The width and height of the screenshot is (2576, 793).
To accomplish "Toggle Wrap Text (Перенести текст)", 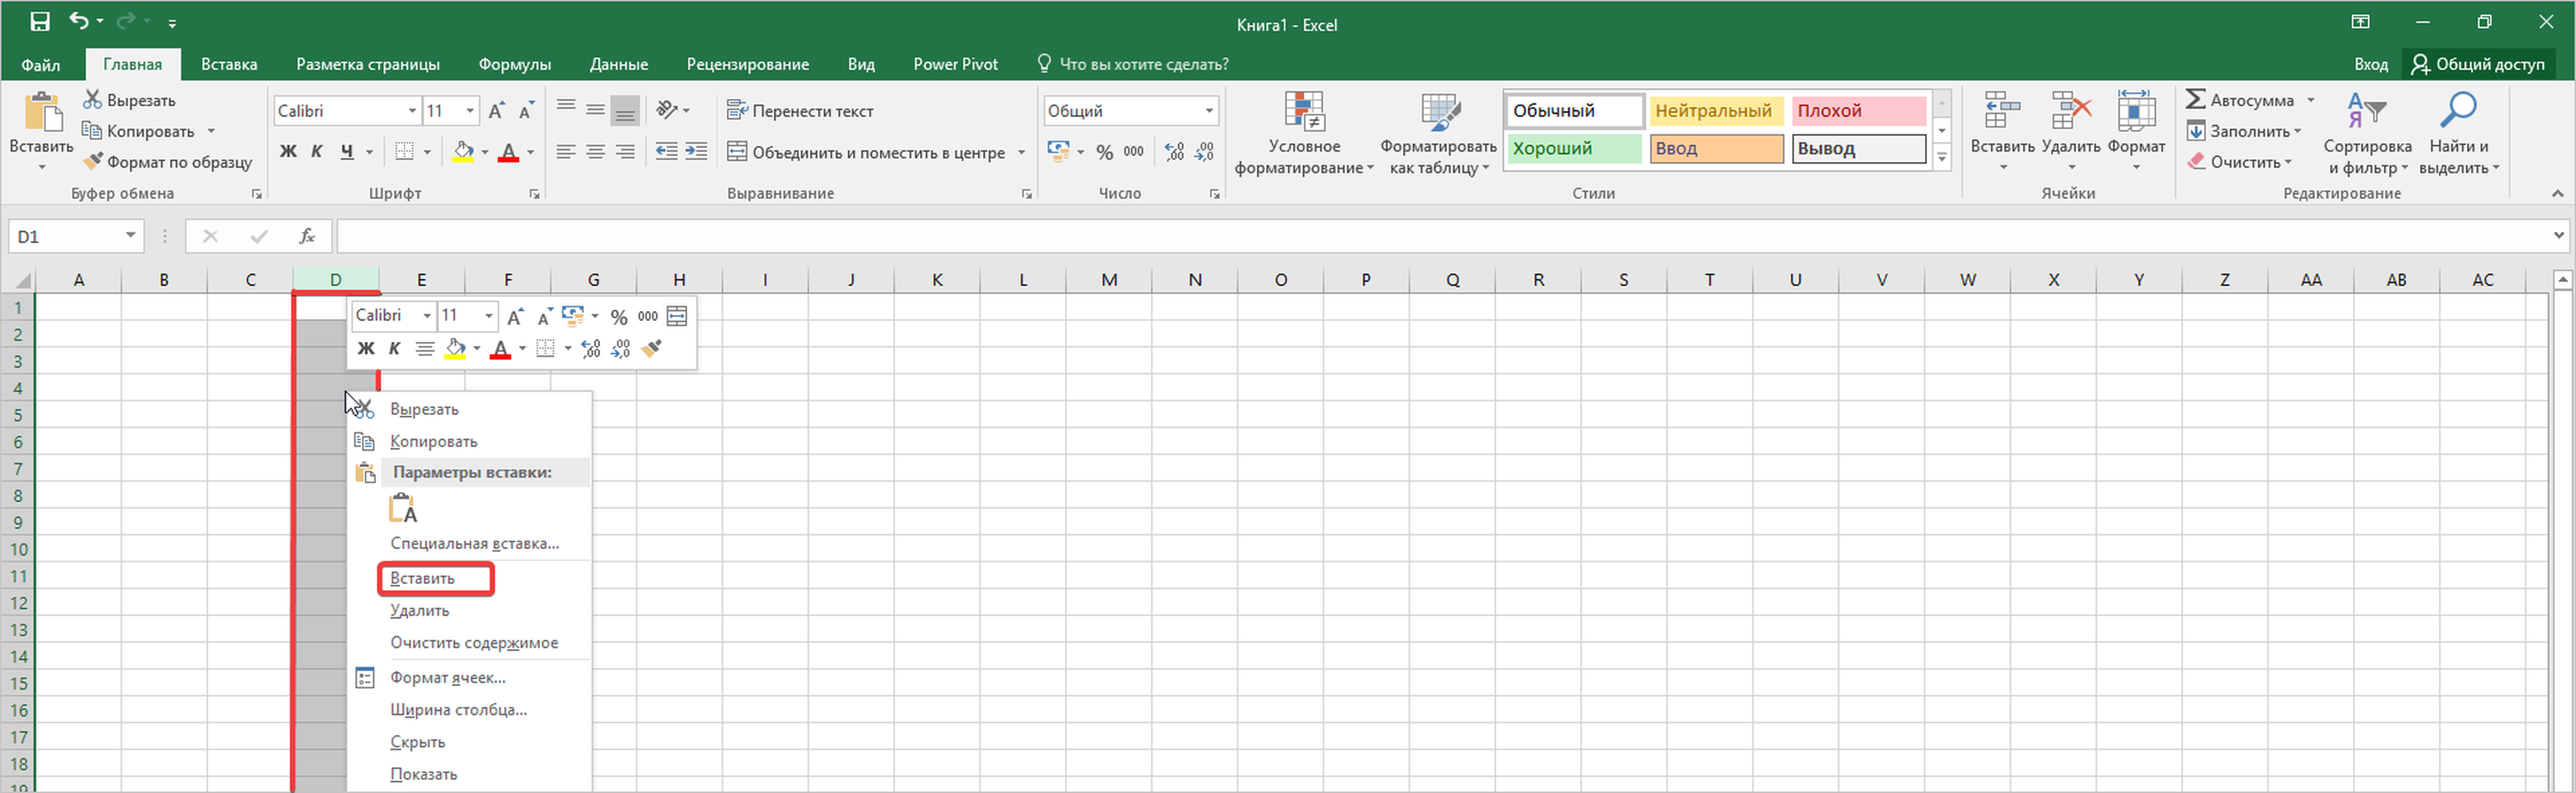I will coord(800,111).
